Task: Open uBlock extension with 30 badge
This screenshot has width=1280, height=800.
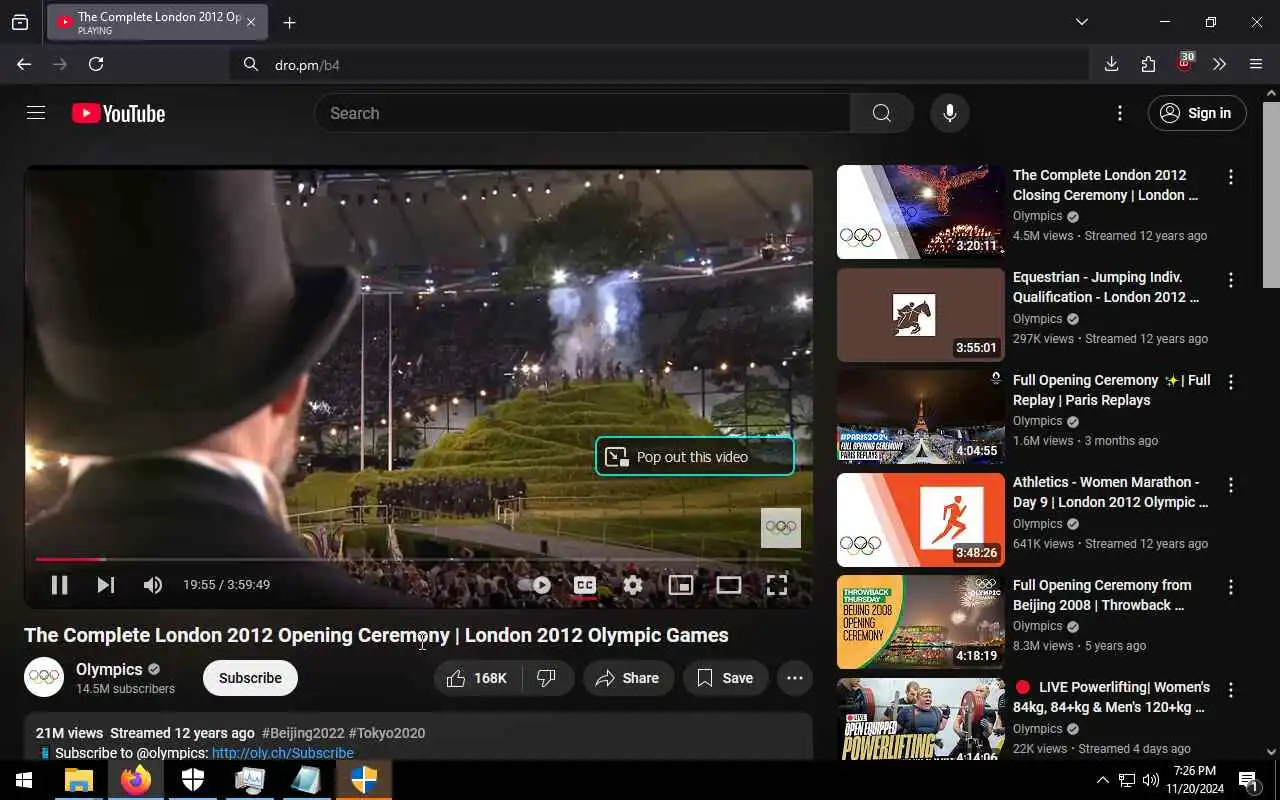Action: (1185, 63)
